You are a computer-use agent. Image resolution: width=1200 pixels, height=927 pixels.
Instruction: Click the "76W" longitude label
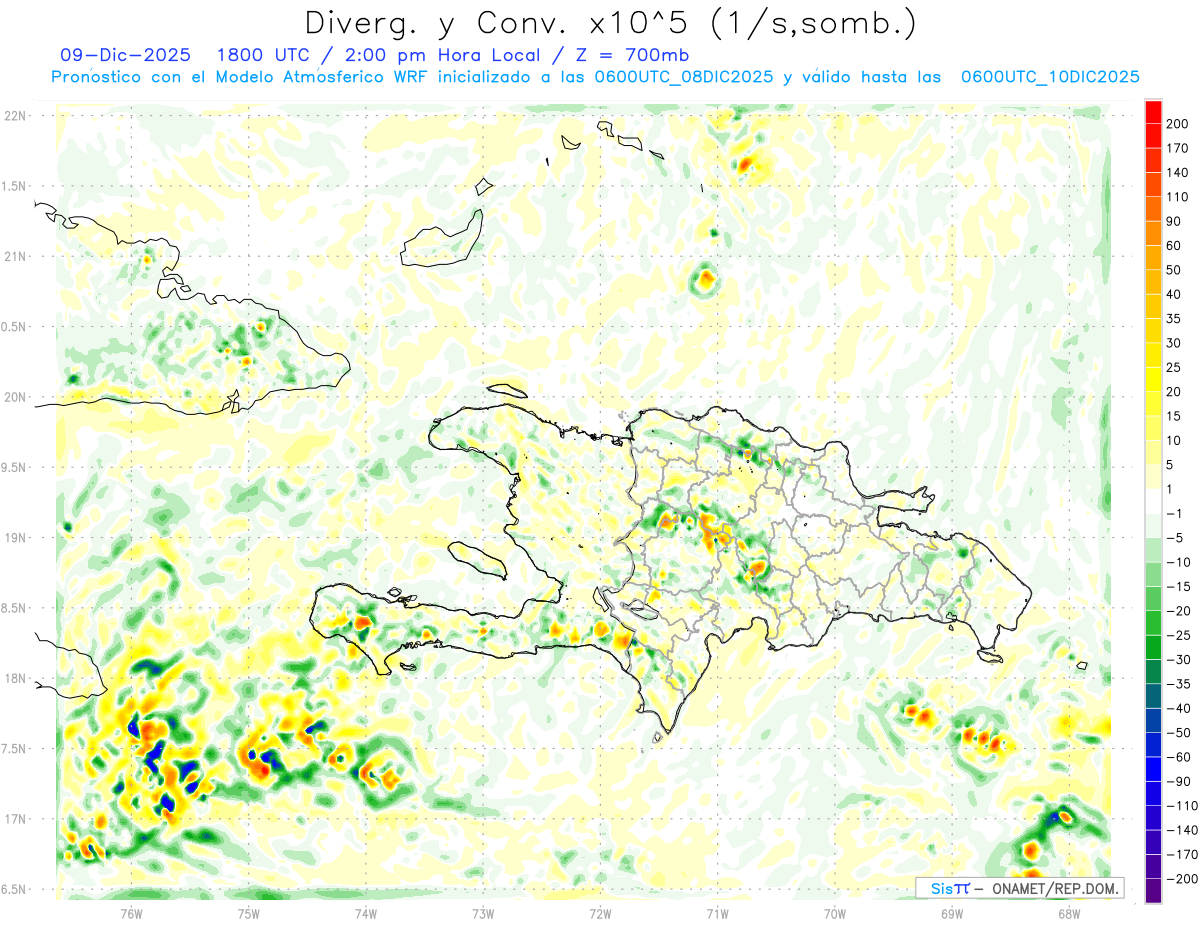coord(132,914)
